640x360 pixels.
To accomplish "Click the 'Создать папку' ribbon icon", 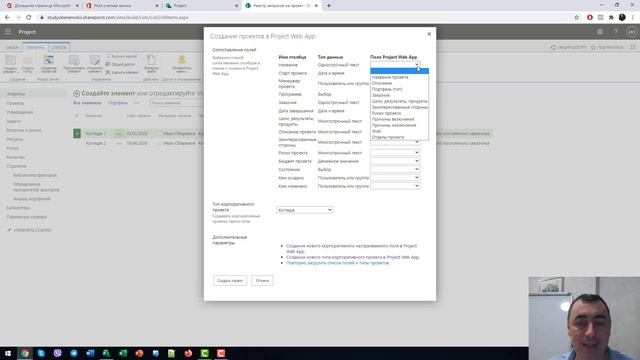I will coord(28,64).
